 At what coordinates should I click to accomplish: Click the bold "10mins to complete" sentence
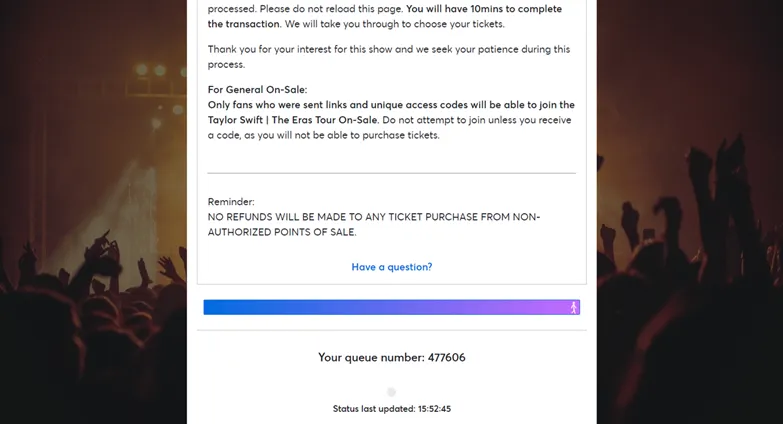[385, 16]
